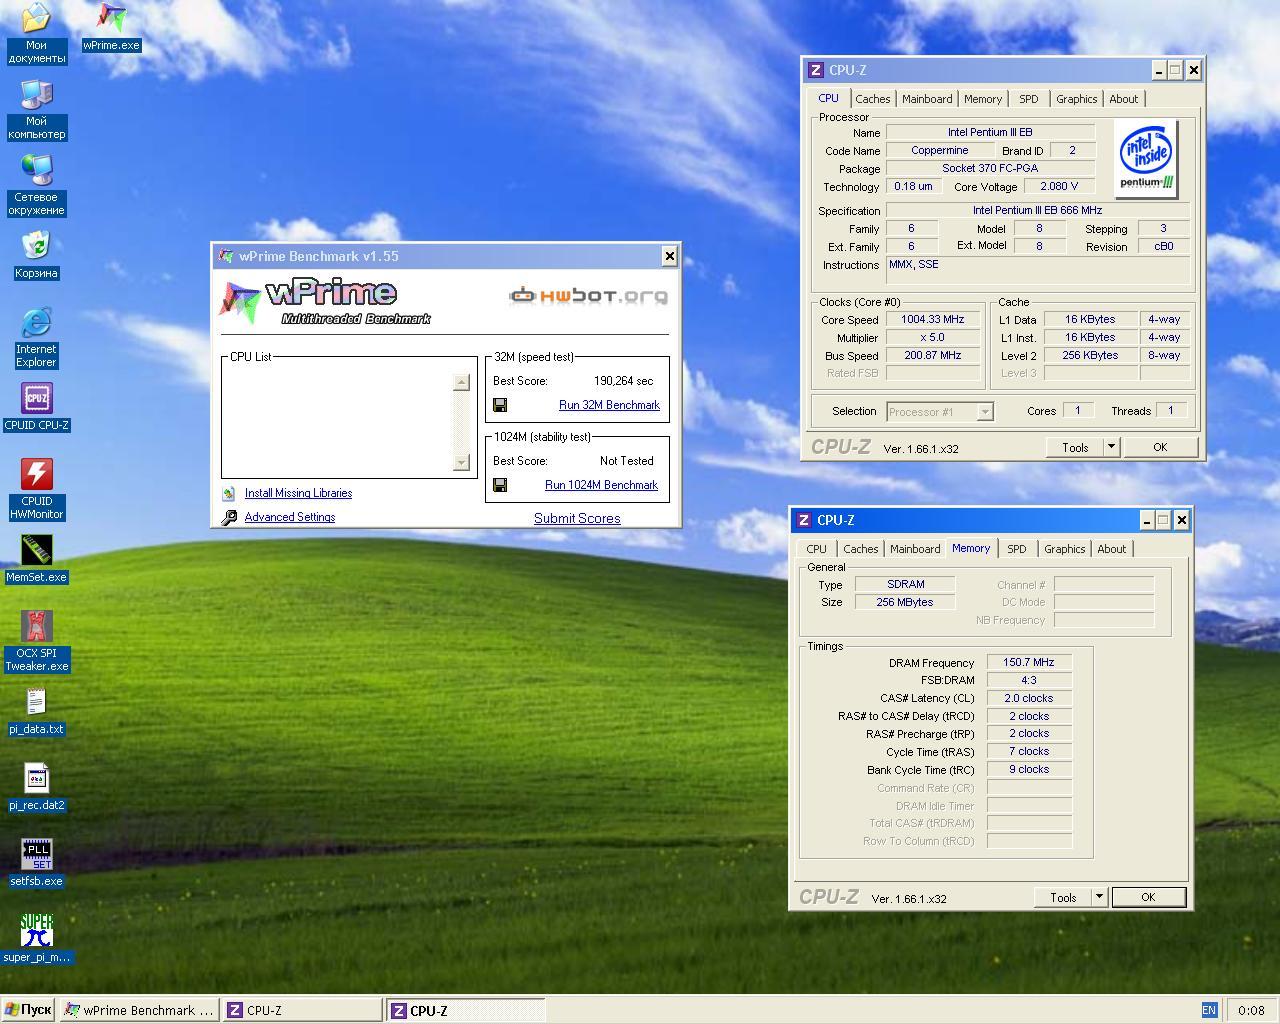The image size is (1280, 1024).
Task: Click CPU List scrollbar up arrow
Action: [461, 382]
